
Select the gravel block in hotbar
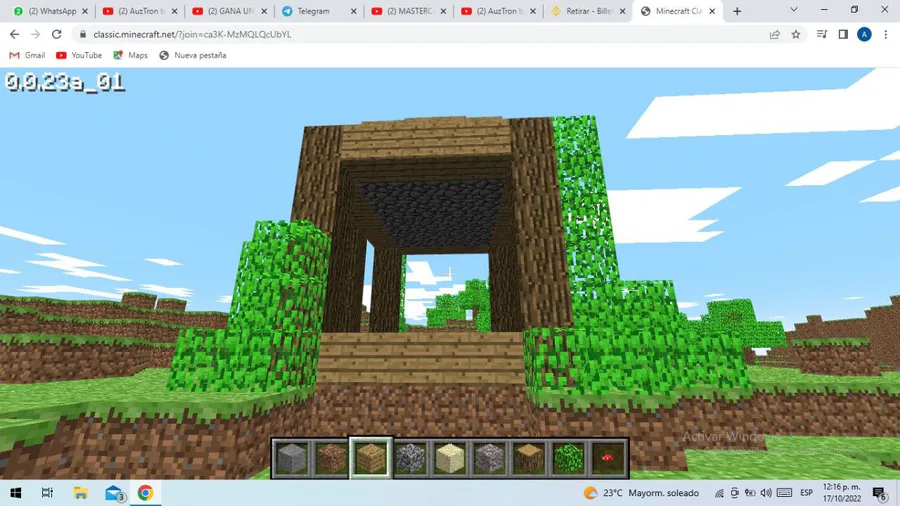tap(490, 458)
